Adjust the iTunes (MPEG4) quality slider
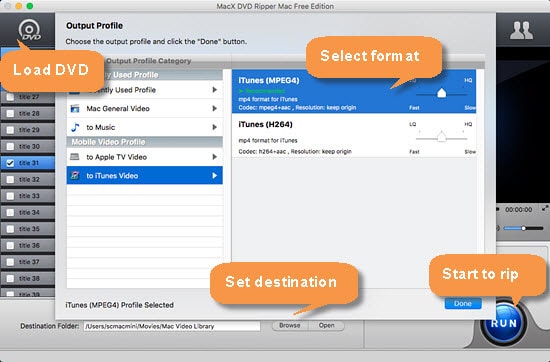Screen dimensions: 550x362 (442, 93)
